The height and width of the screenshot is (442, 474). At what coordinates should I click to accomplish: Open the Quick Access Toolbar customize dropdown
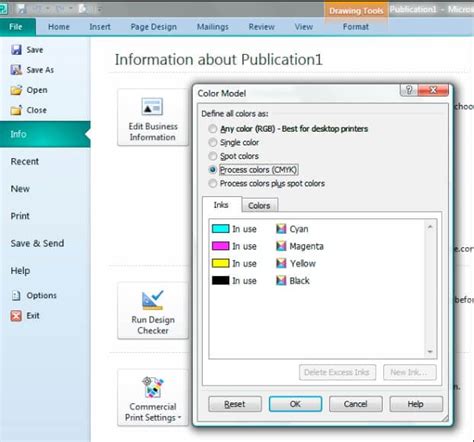(x=99, y=9)
